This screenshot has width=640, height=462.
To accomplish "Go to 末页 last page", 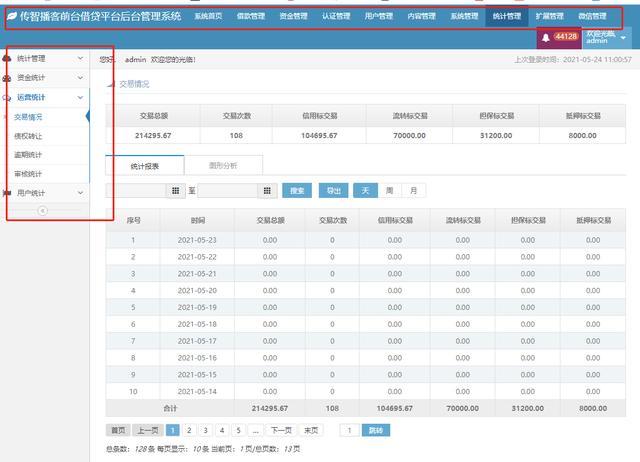I will (x=311, y=430).
